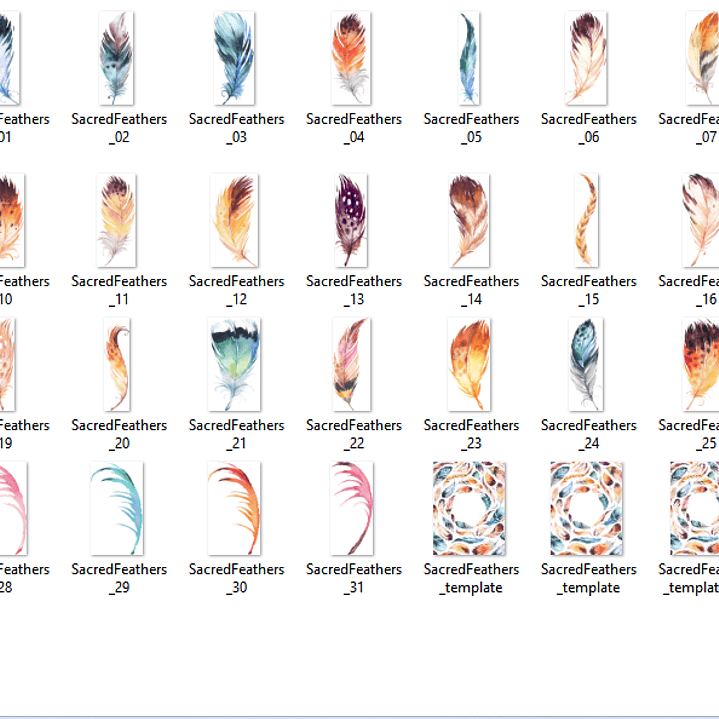The image size is (719, 719).
Task: Choose the SacredFeathers_12 yellow feather file
Action: 235,220
